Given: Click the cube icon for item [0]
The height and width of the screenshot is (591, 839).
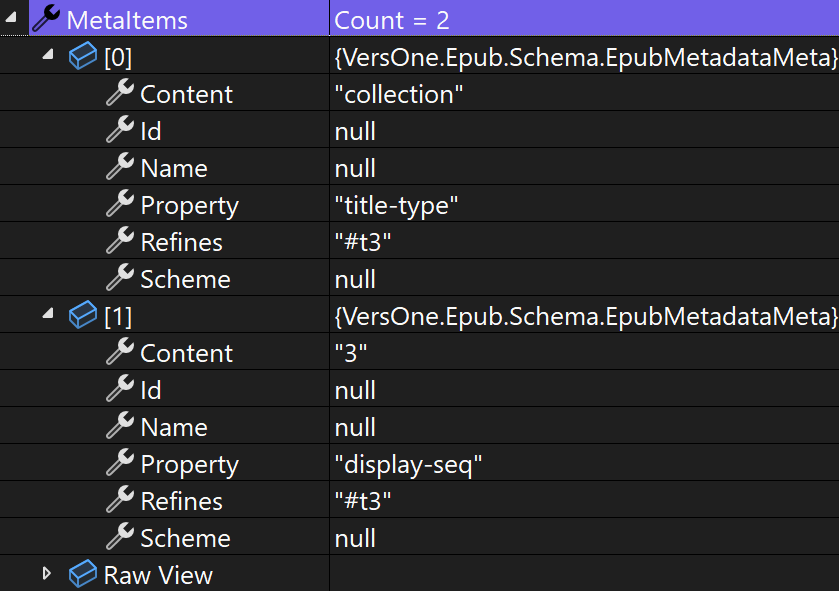Looking at the screenshot, I should [84, 56].
